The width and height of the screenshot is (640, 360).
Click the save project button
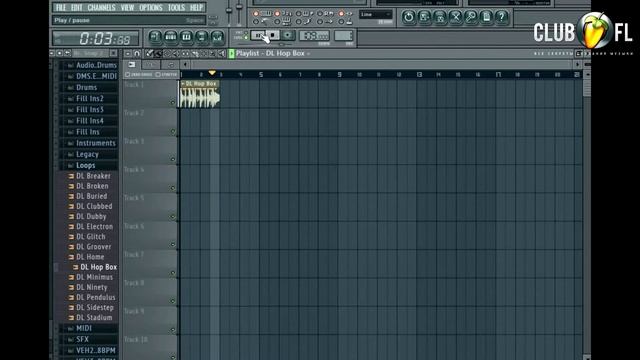(424, 17)
